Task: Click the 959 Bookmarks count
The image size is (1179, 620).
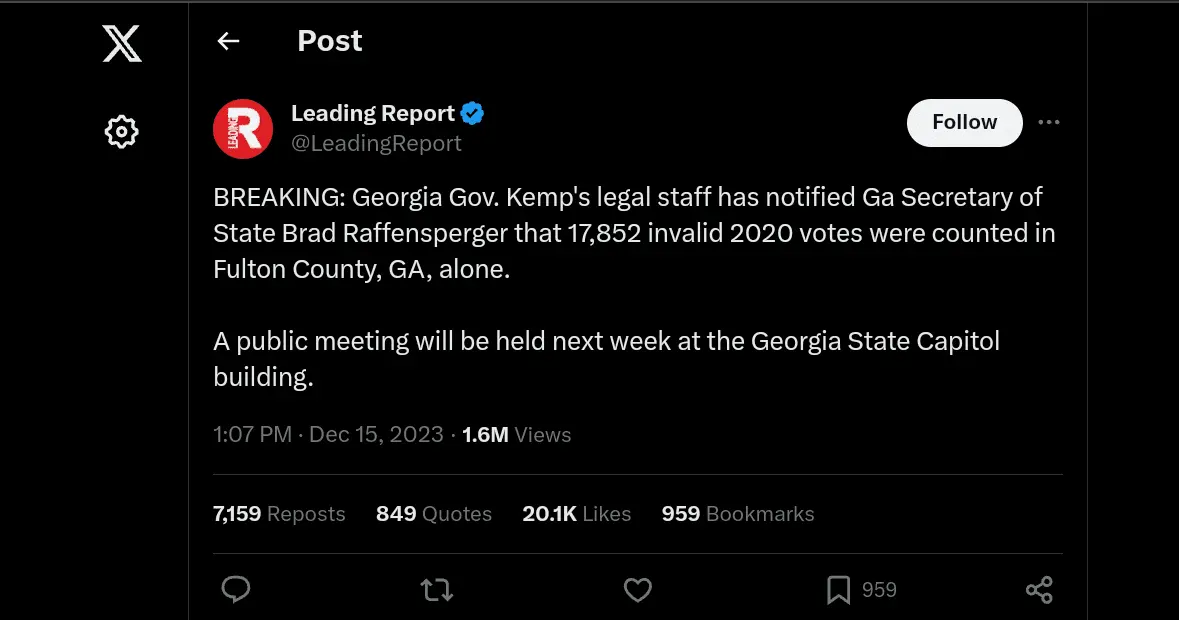Action: point(737,514)
